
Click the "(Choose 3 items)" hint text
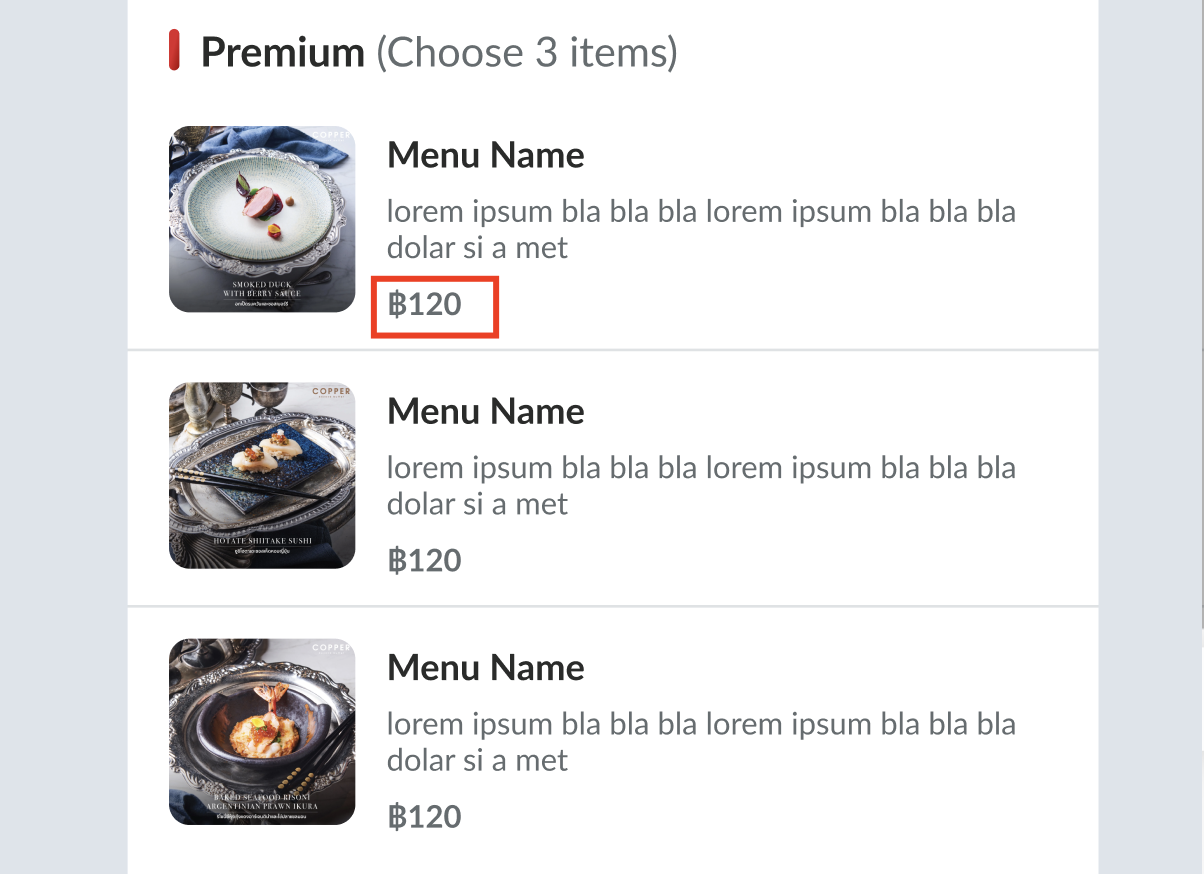pyautogui.click(x=527, y=52)
